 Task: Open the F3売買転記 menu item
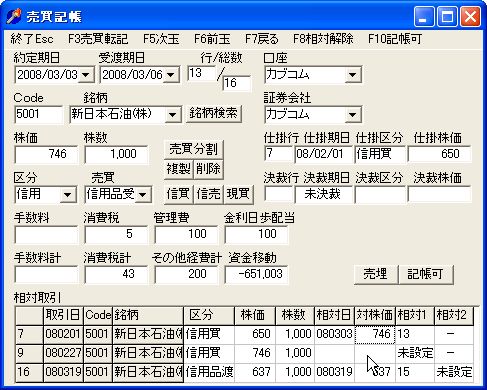pos(98,39)
